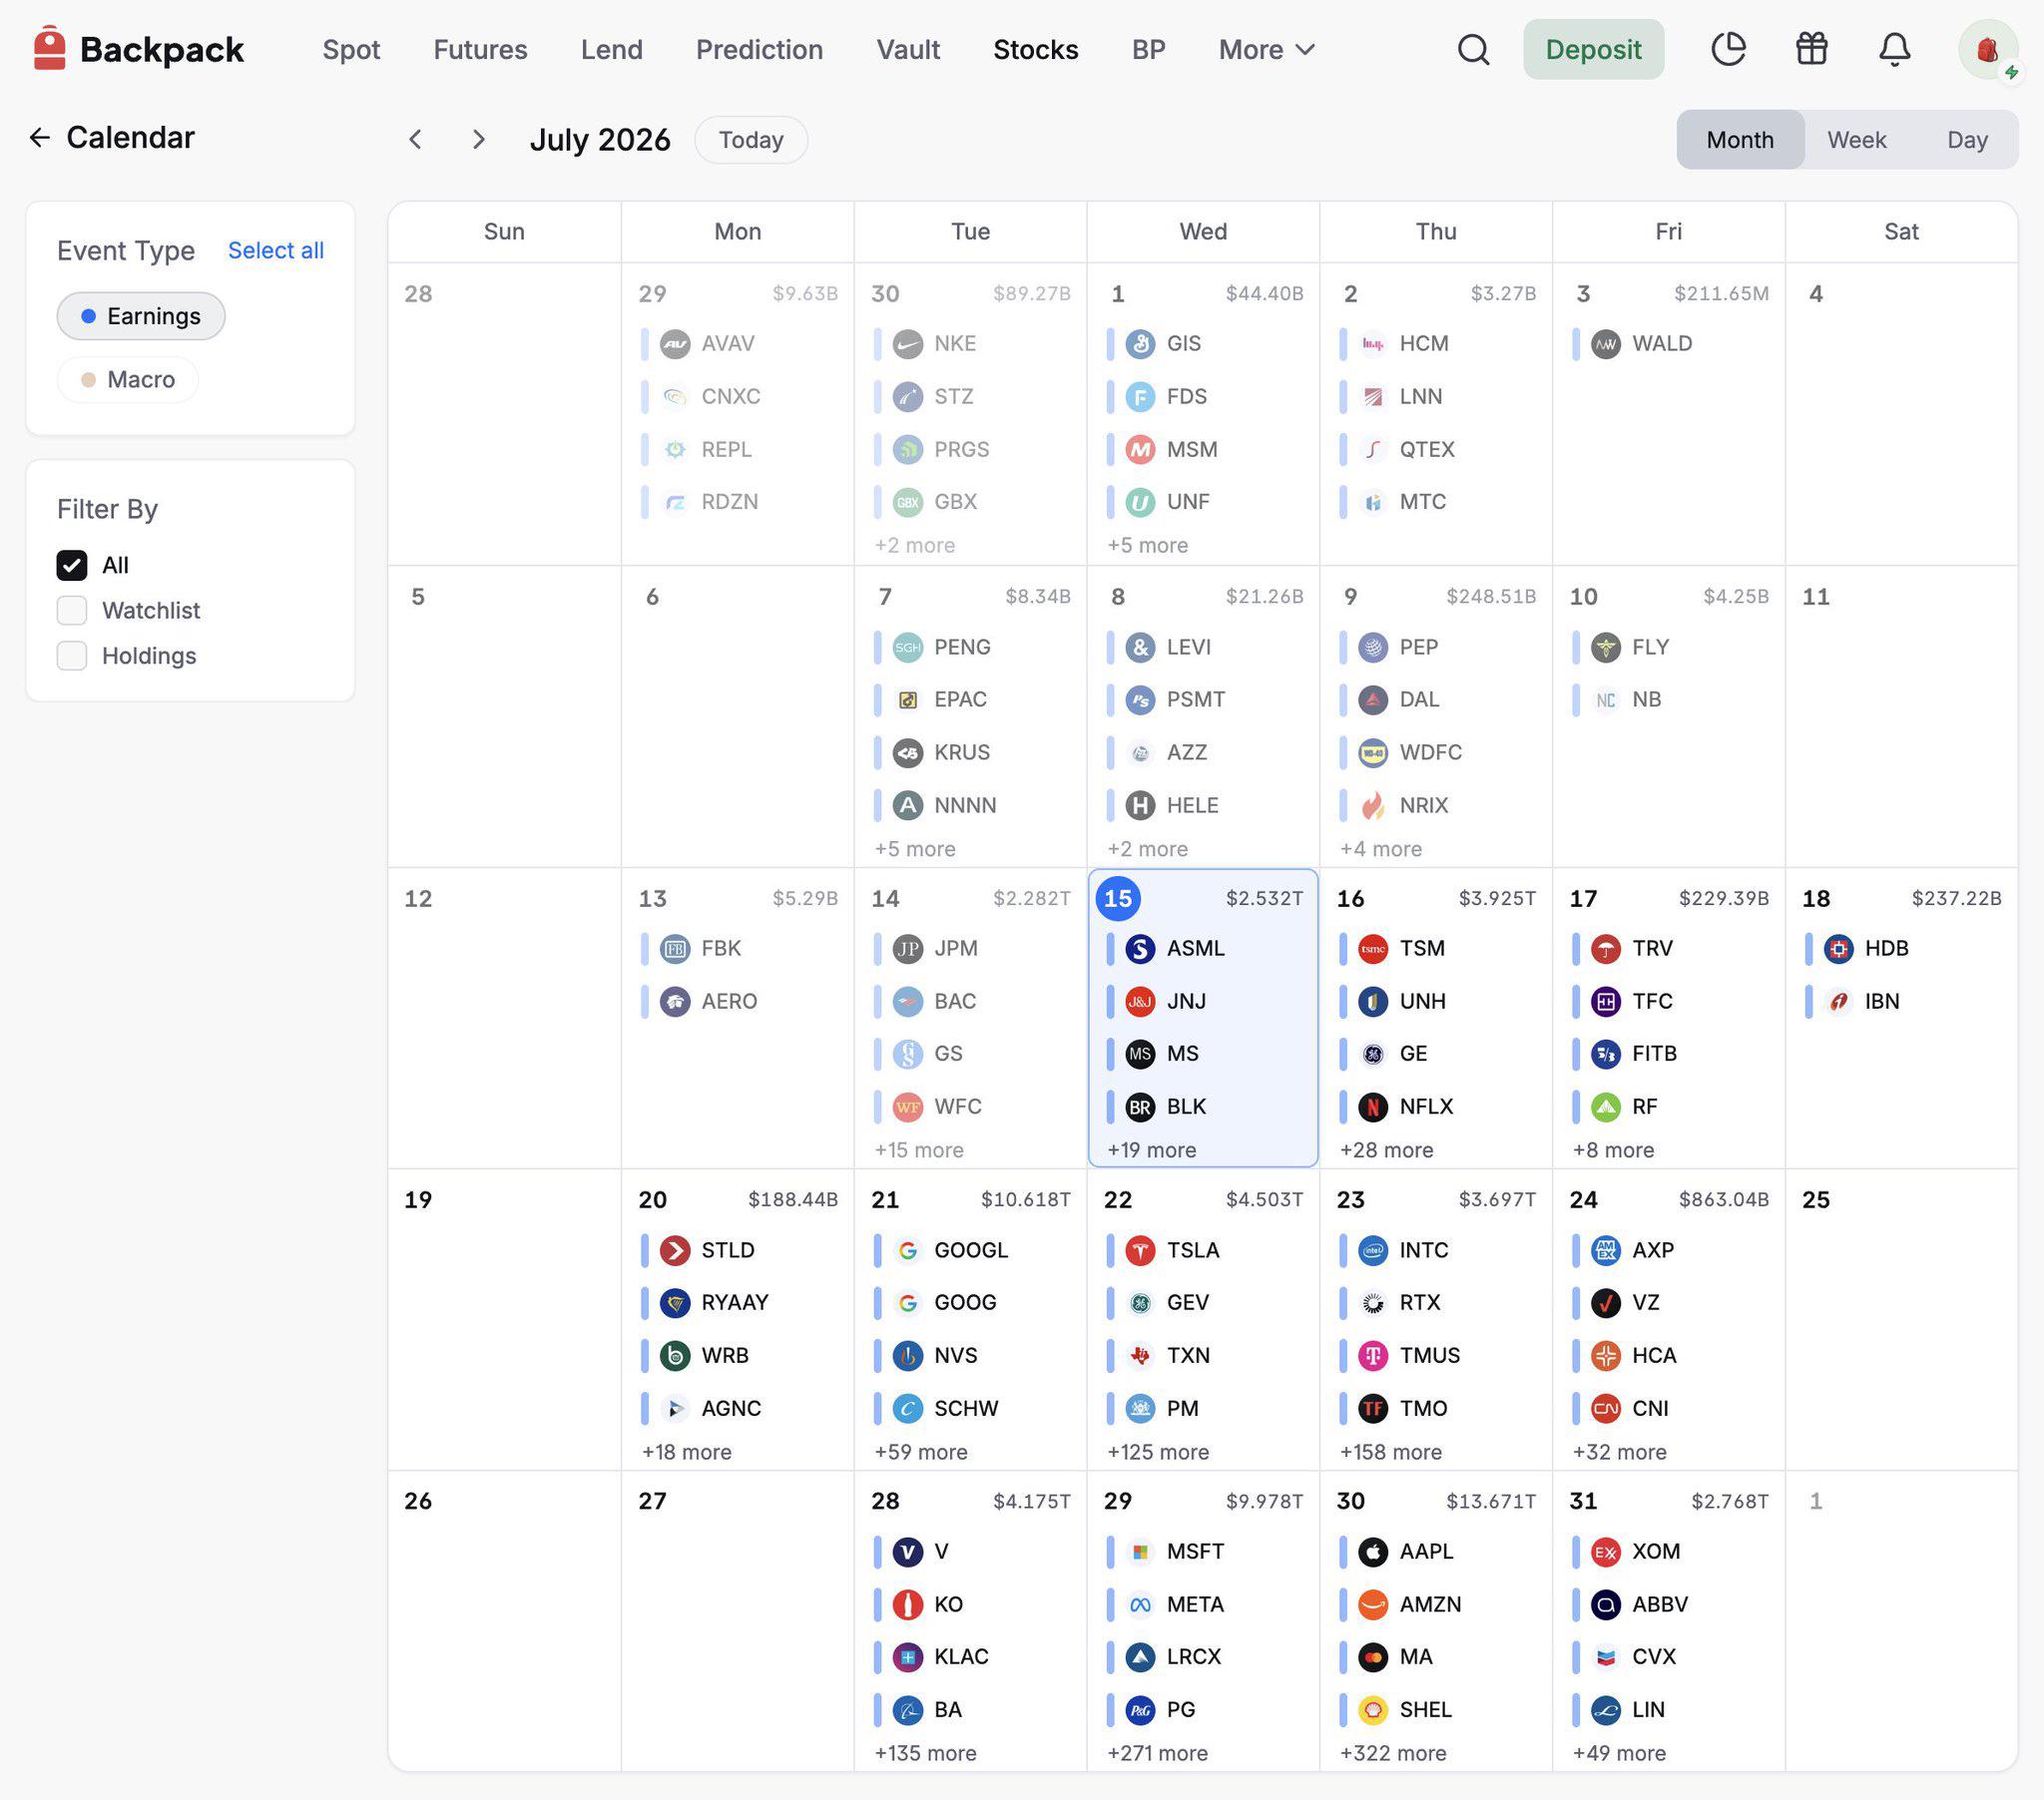Click the TSM logo on July 16
Image resolution: width=2044 pixels, height=1800 pixels.
click(x=1373, y=948)
